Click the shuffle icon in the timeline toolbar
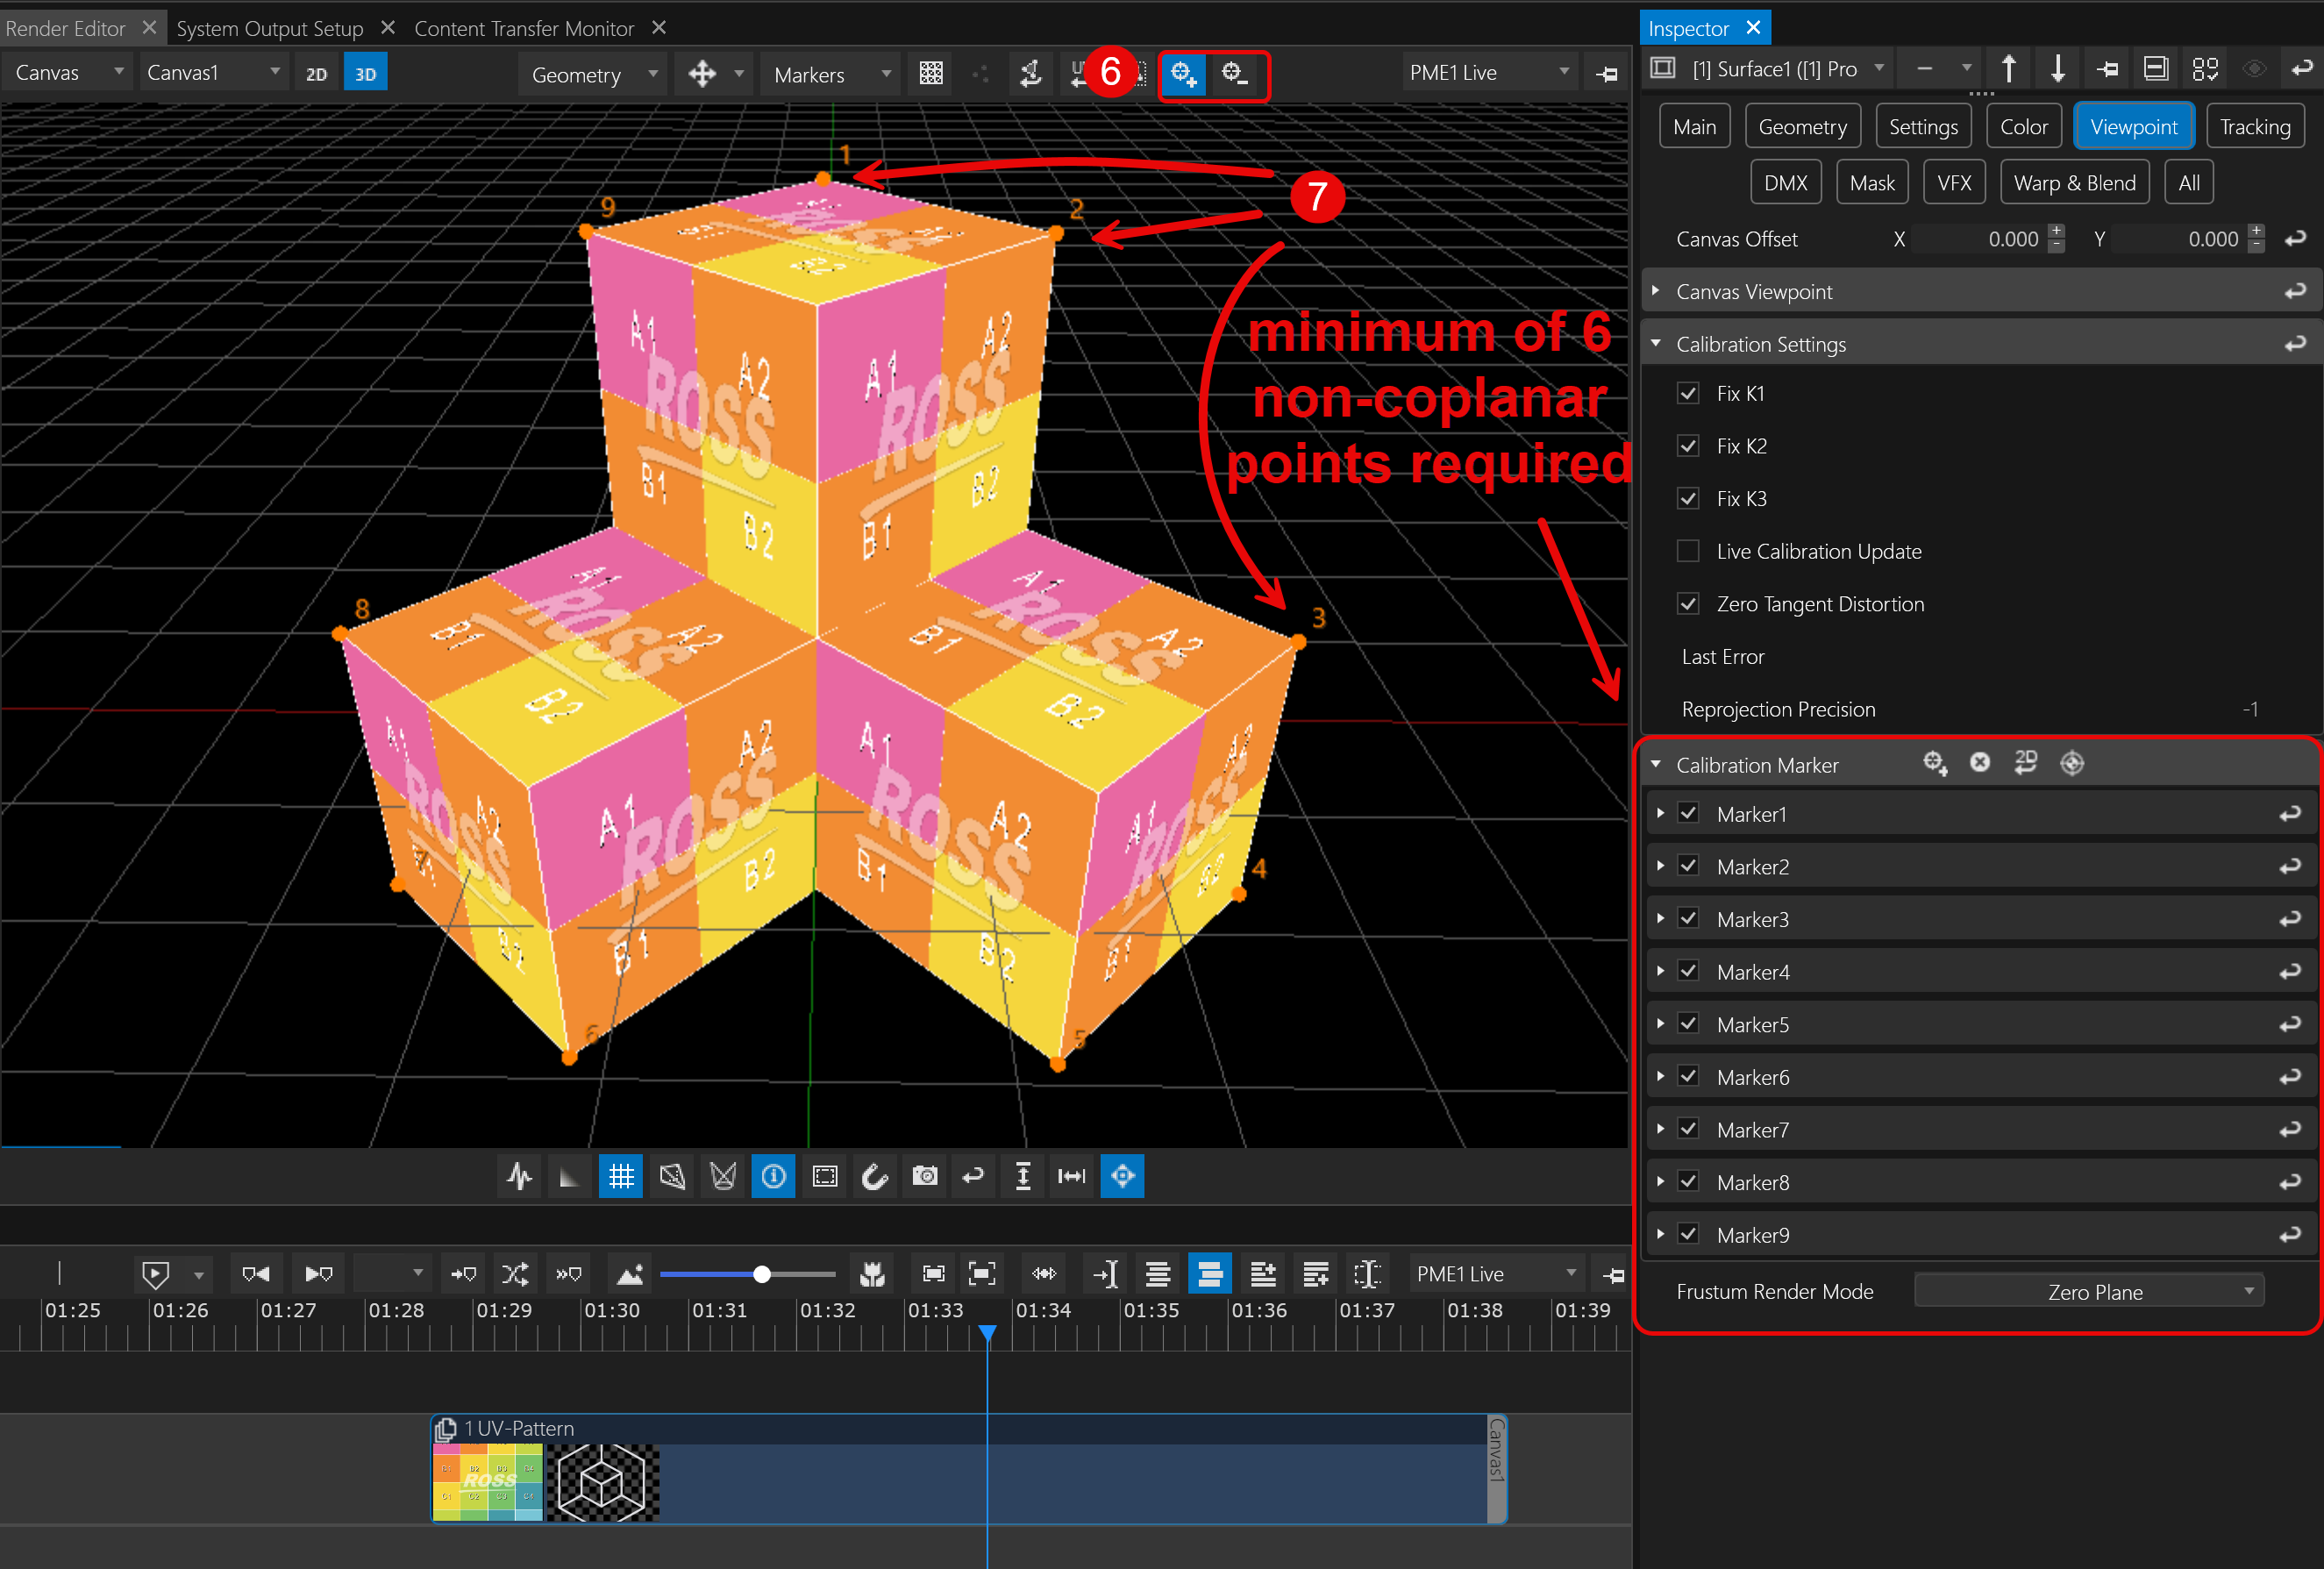 coord(515,1274)
